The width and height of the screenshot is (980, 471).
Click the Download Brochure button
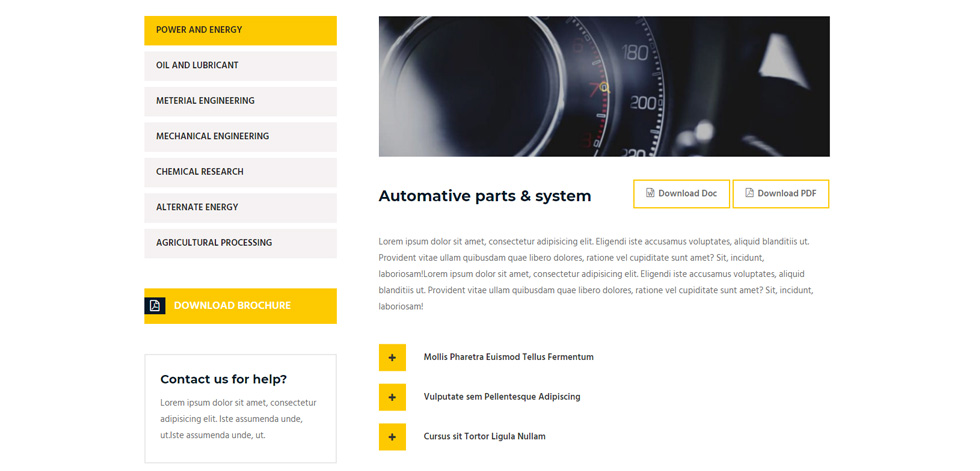(240, 305)
